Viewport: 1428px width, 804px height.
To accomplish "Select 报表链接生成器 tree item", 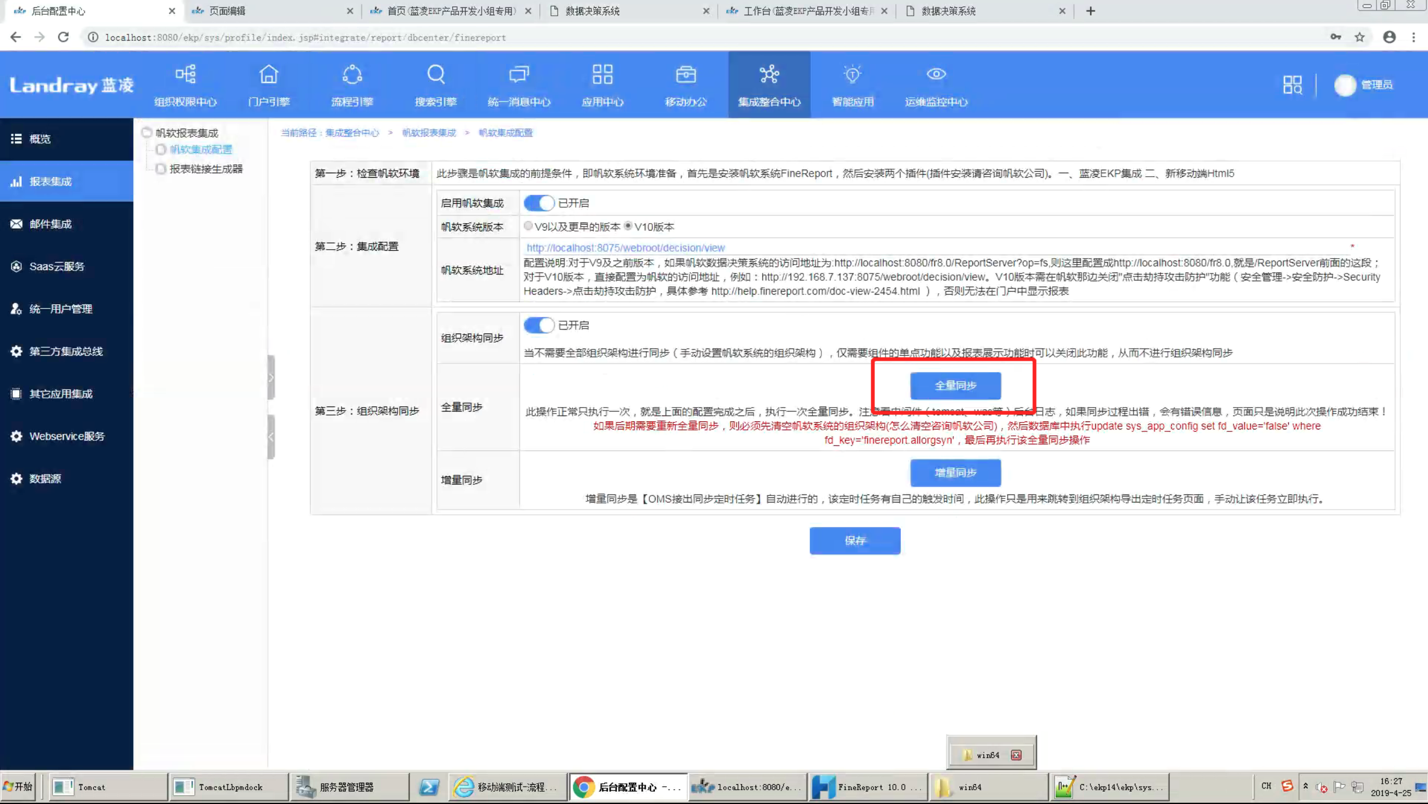I will (206, 169).
